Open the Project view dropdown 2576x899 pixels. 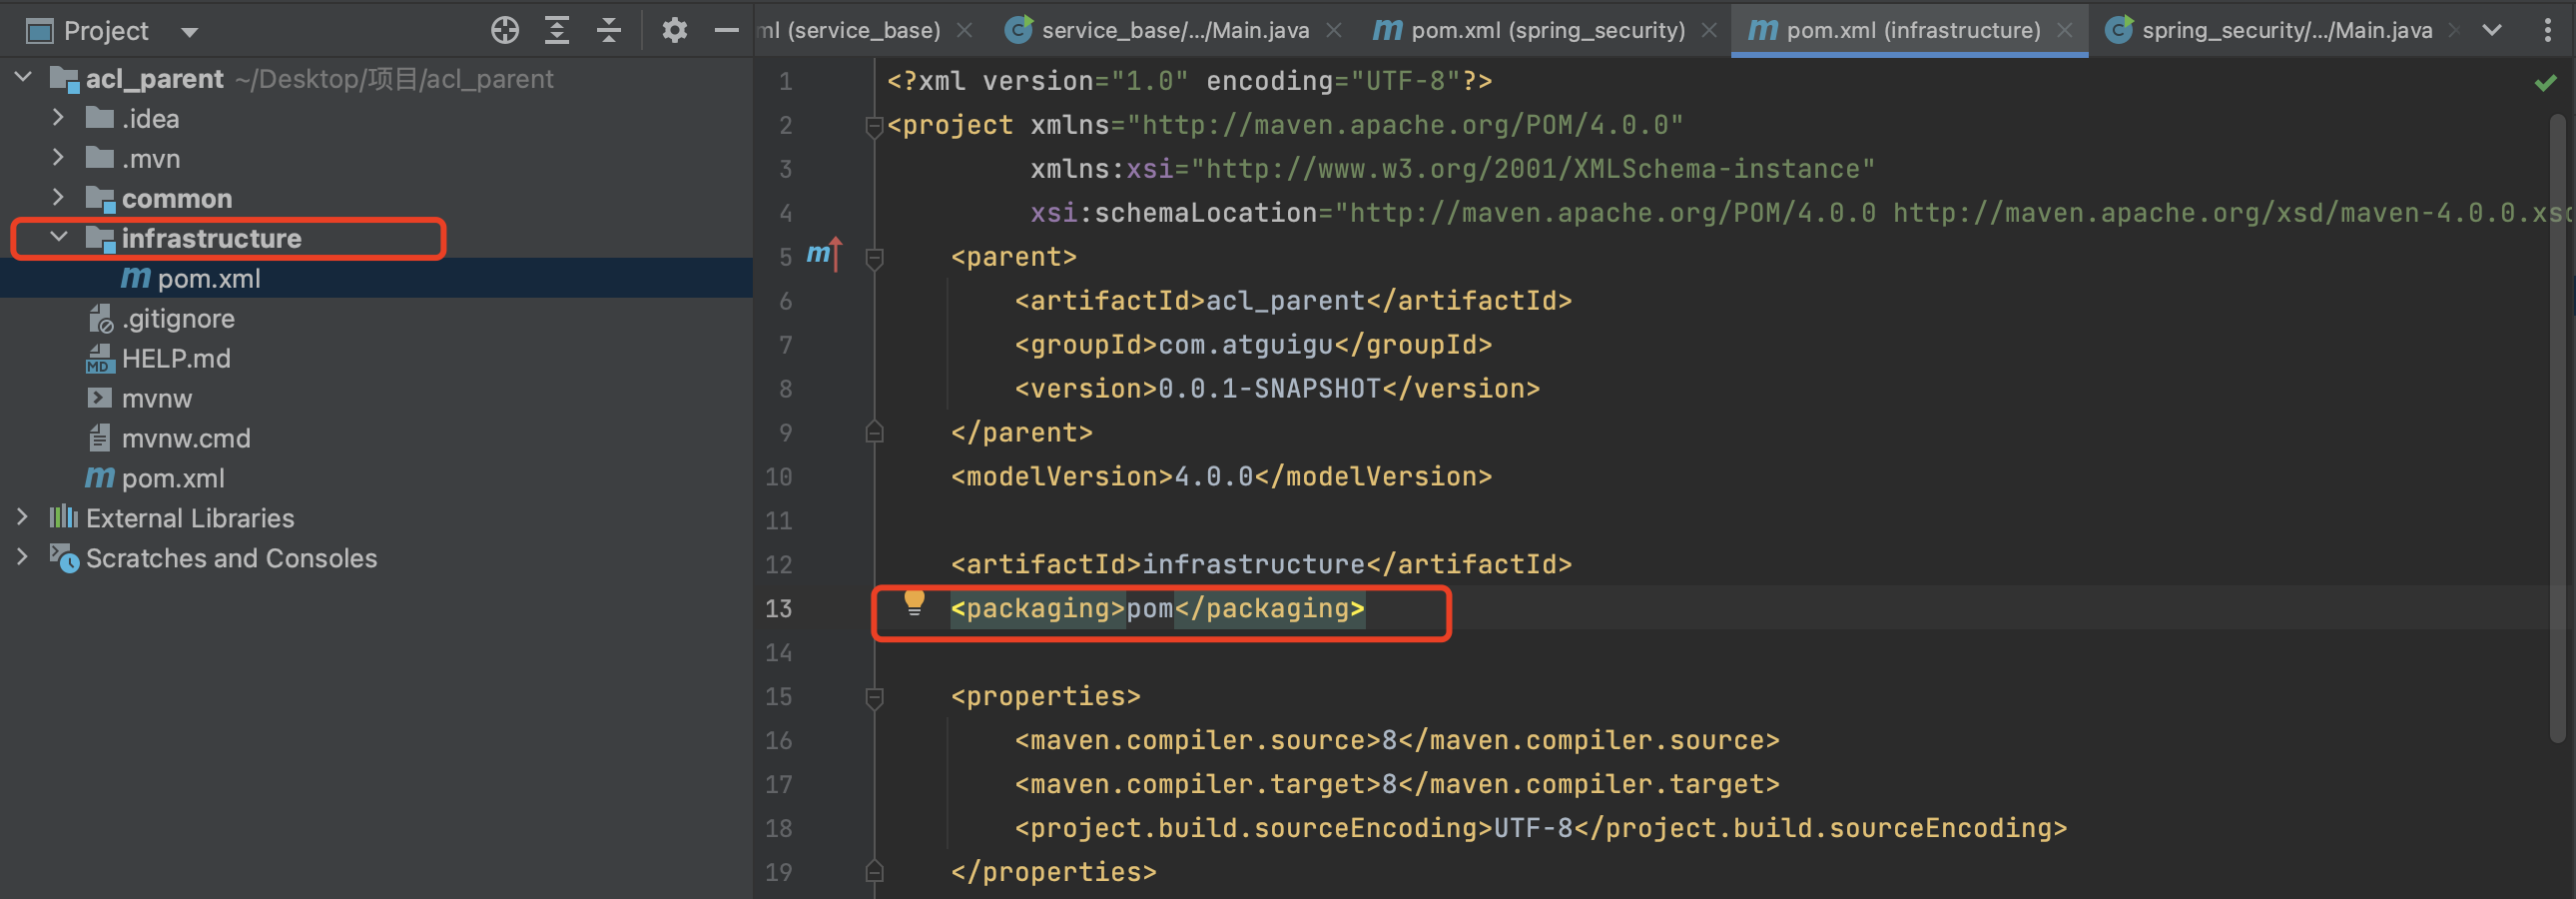[x=189, y=32]
